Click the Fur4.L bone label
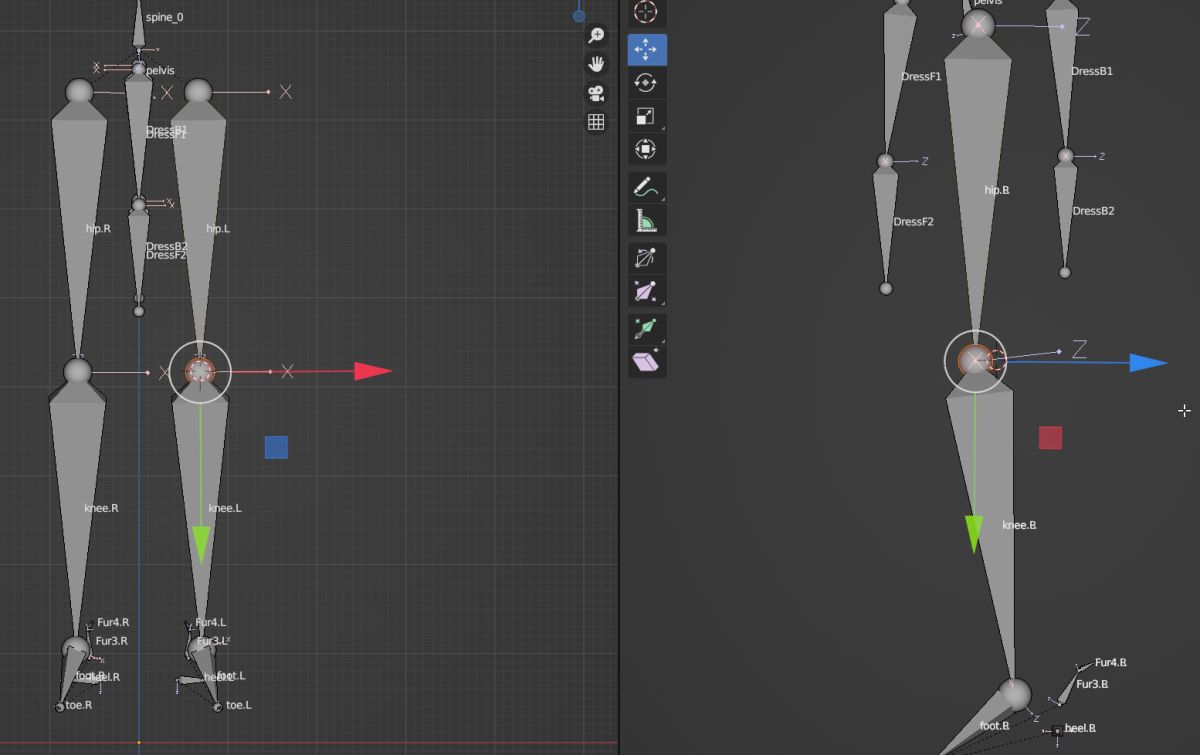 coord(211,622)
